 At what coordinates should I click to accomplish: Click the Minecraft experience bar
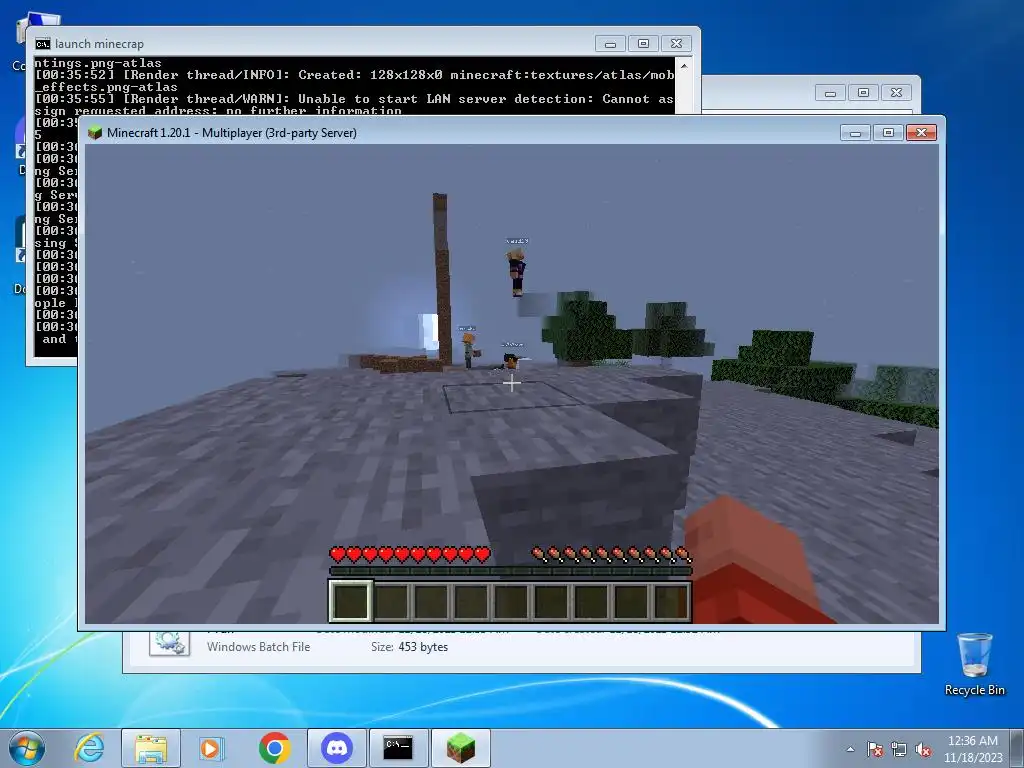point(510,571)
